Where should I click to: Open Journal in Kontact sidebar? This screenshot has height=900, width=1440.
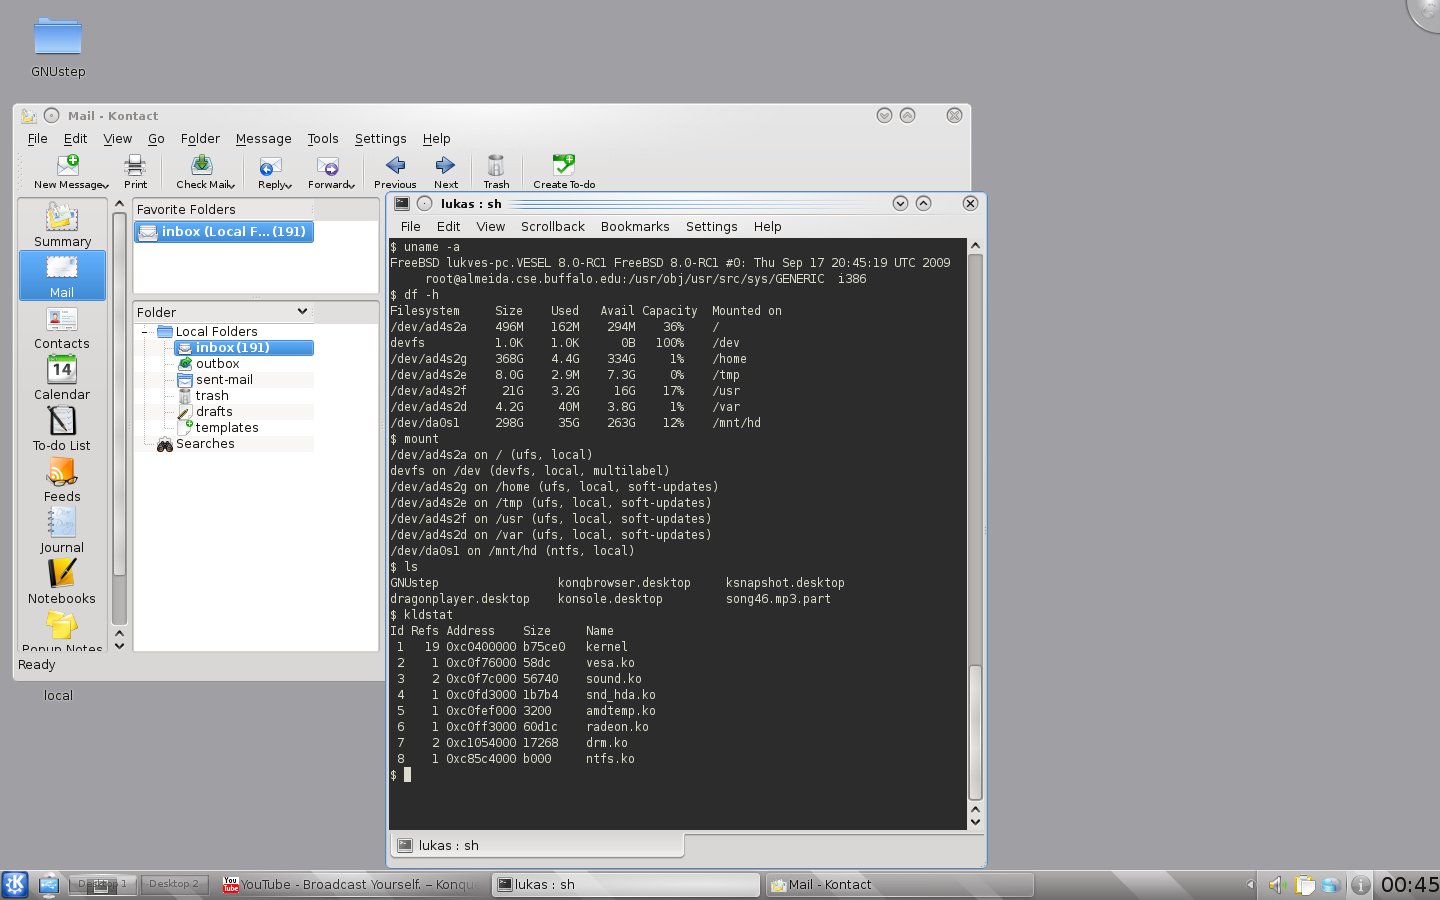coord(62,531)
